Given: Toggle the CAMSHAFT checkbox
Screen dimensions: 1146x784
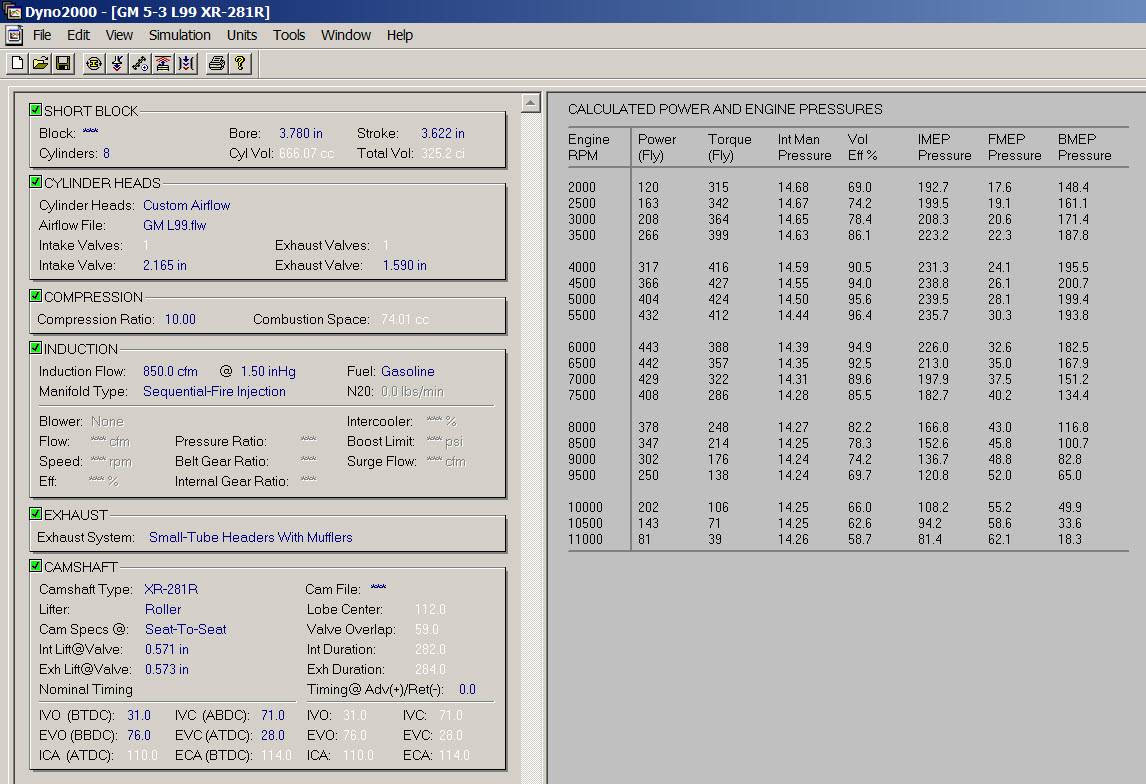Looking at the screenshot, I should point(36,566).
